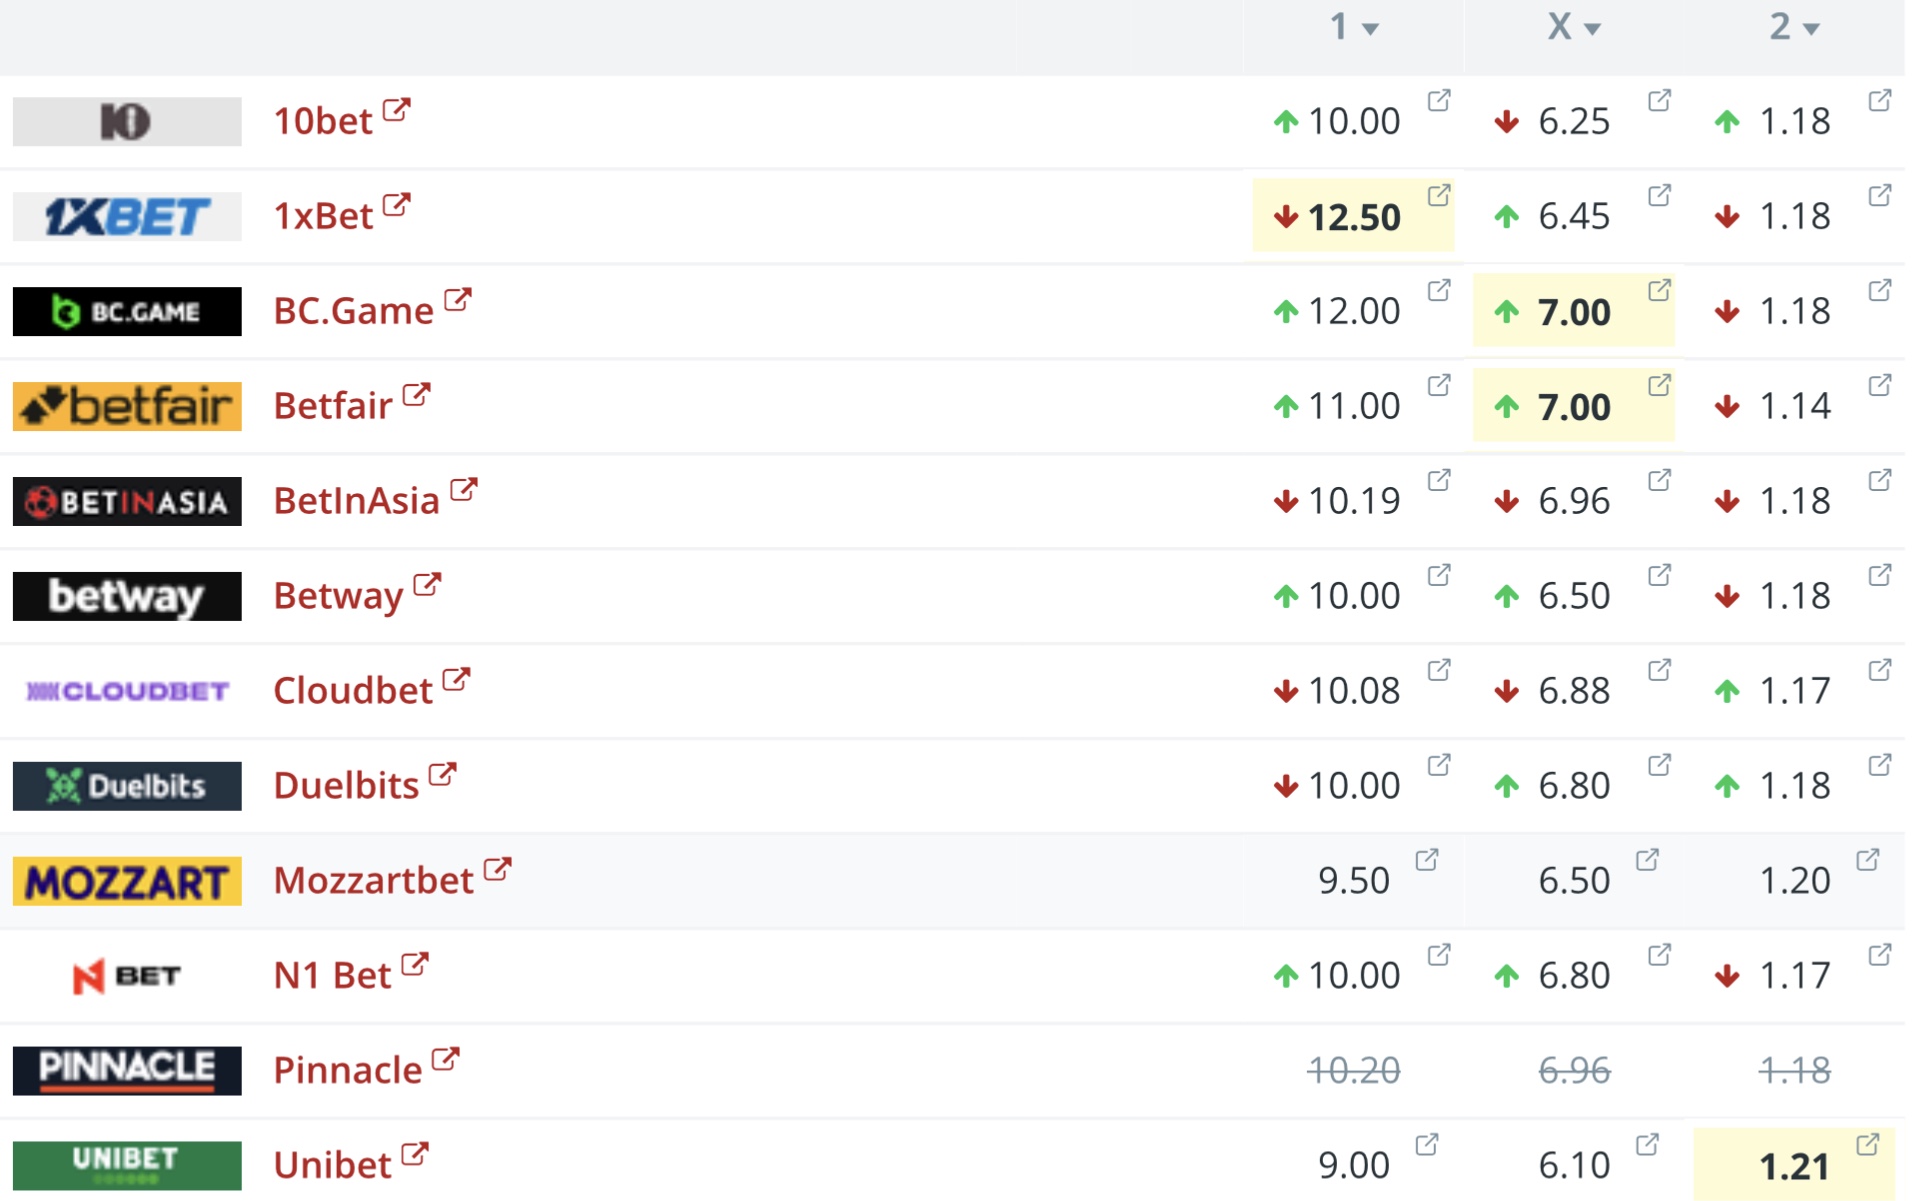This screenshot has height=1201, width=1913.
Task: Sort by column 1 dropdown arrow
Action: pos(1371,29)
